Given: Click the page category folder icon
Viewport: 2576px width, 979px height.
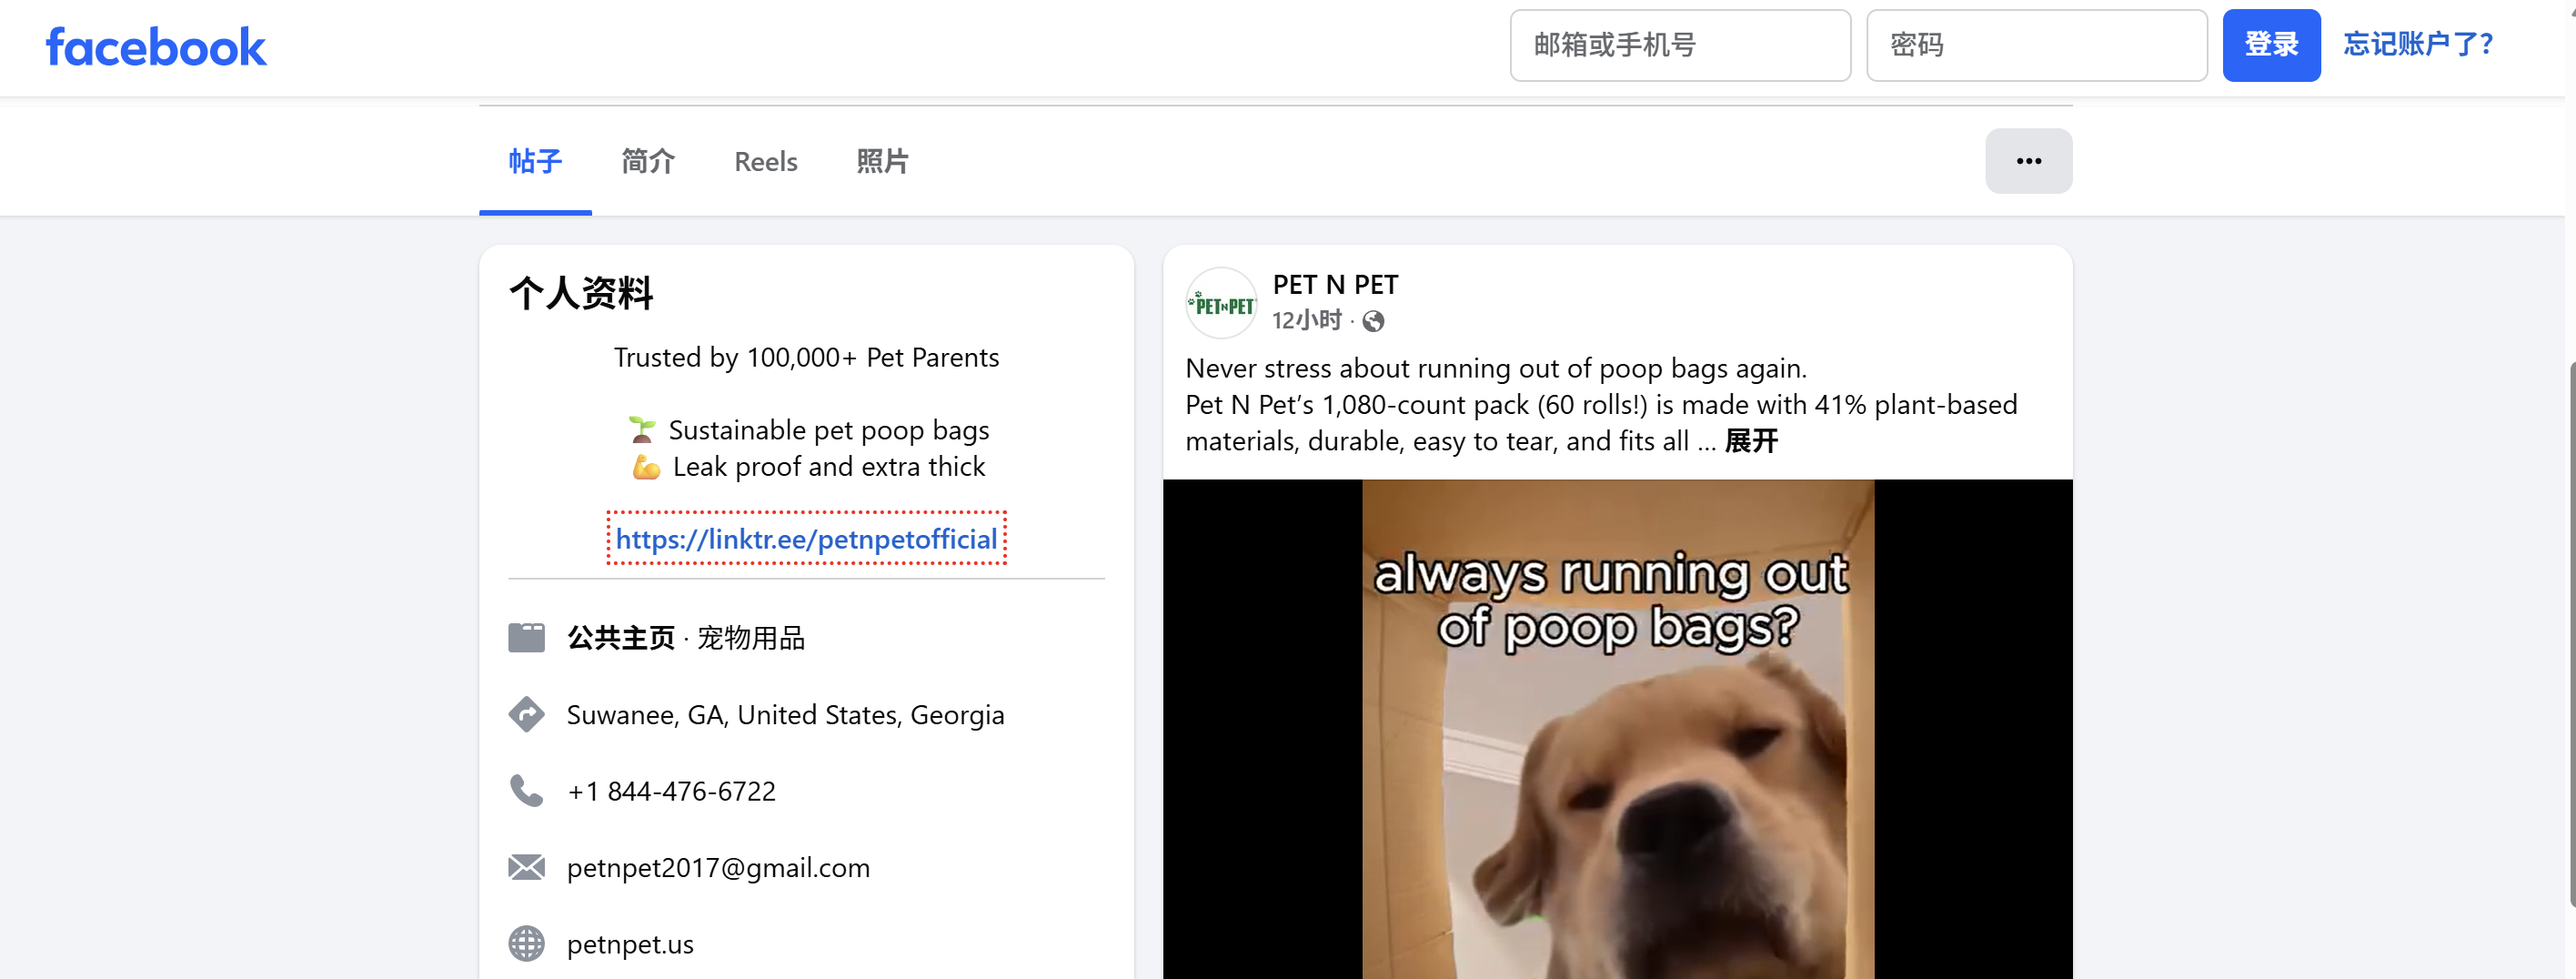Looking at the screenshot, I should 526,638.
